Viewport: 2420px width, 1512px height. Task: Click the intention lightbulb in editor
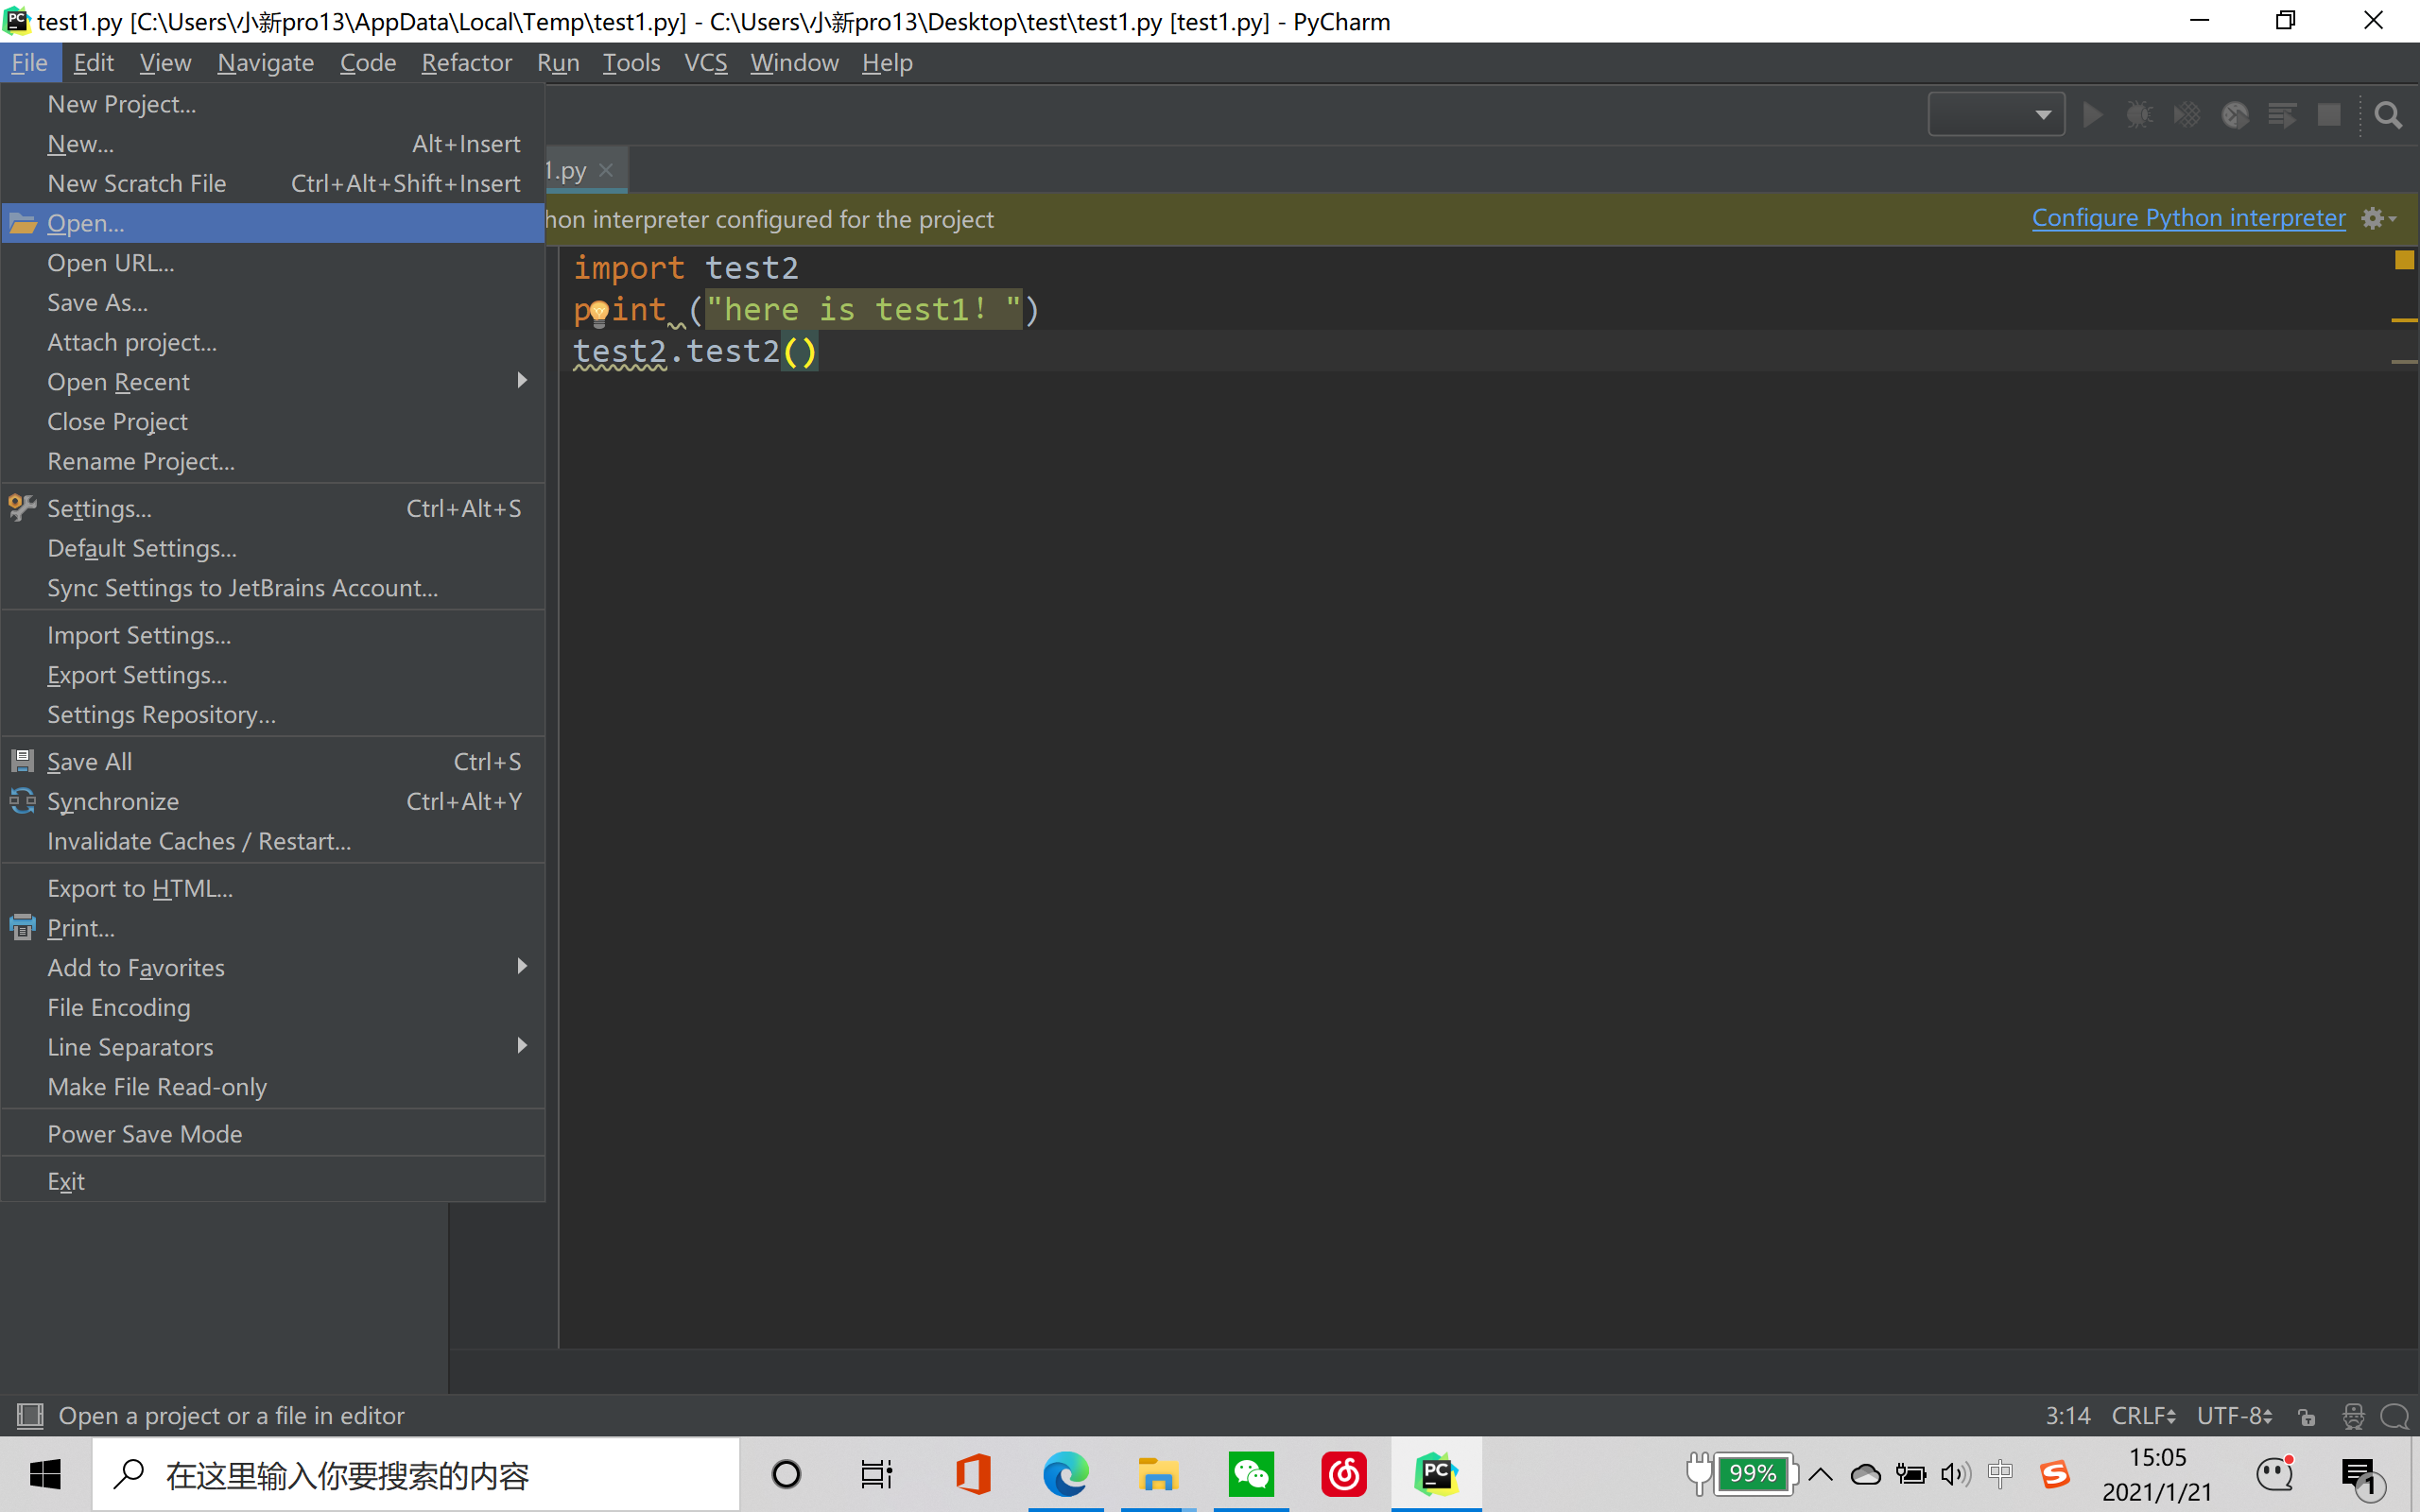pyautogui.click(x=598, y=312)
